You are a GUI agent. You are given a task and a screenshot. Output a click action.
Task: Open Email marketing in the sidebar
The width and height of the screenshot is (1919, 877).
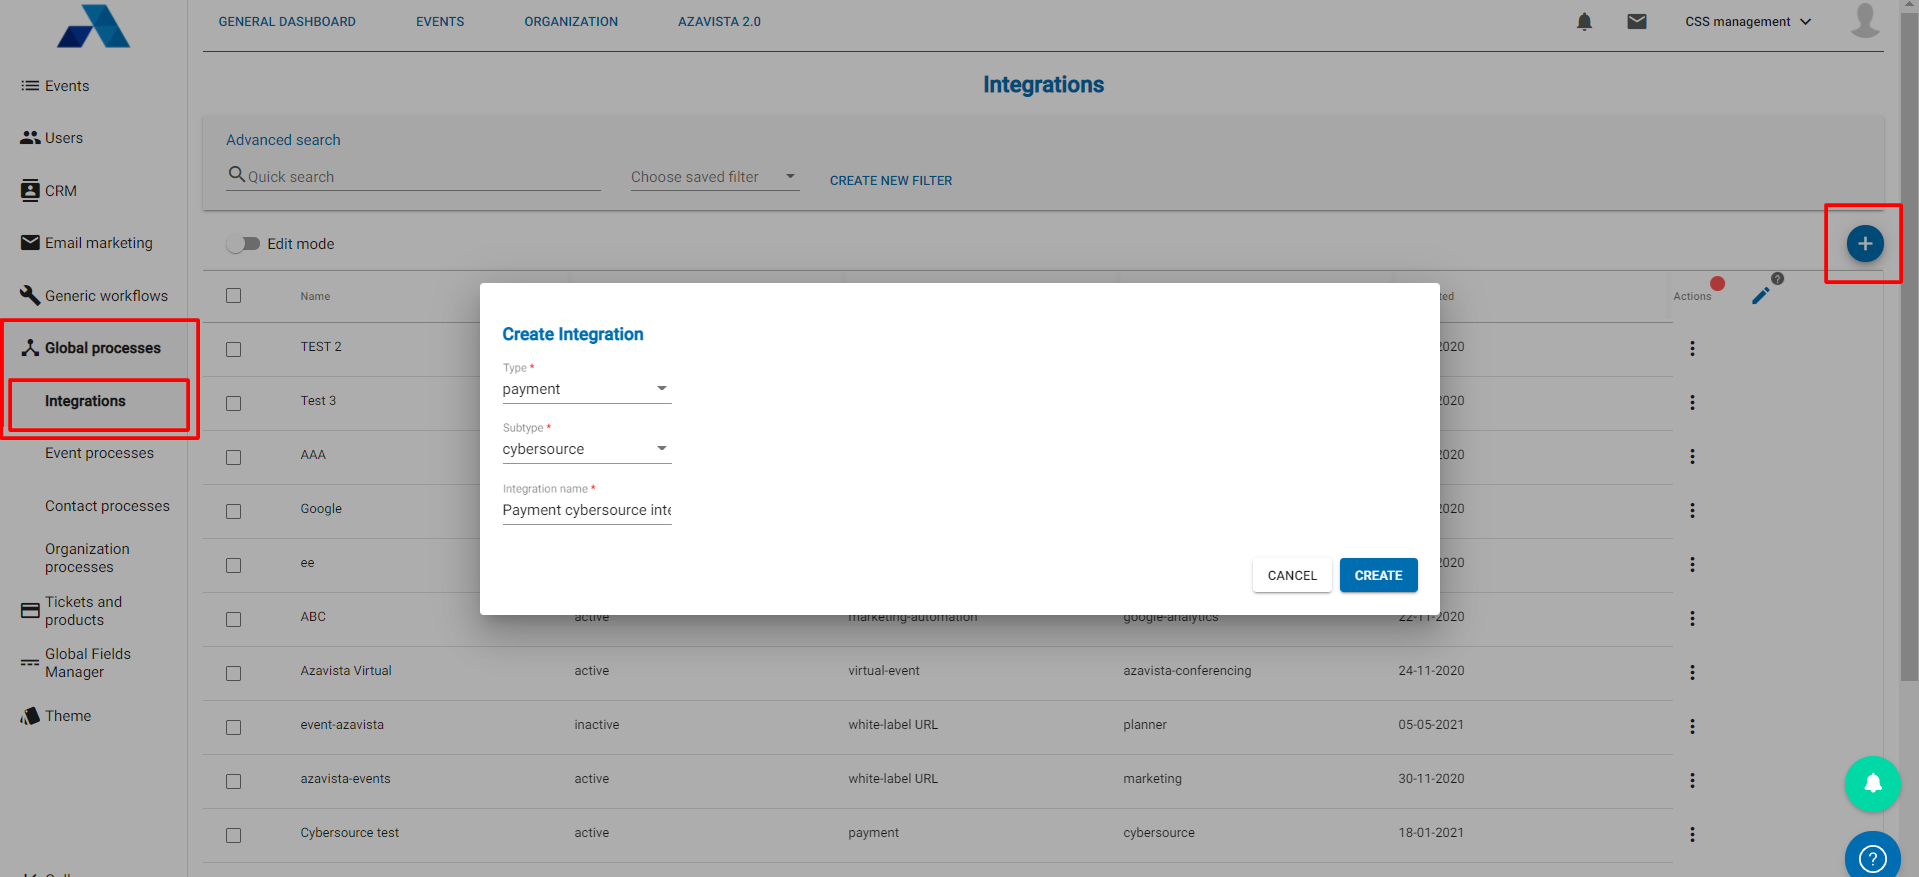(x=87, y=243)
